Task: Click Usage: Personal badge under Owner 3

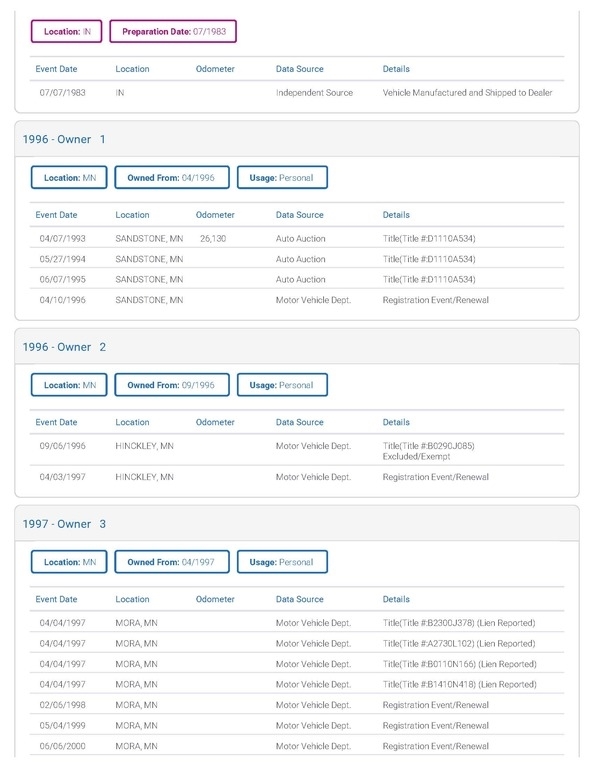Action: [282, 562]
